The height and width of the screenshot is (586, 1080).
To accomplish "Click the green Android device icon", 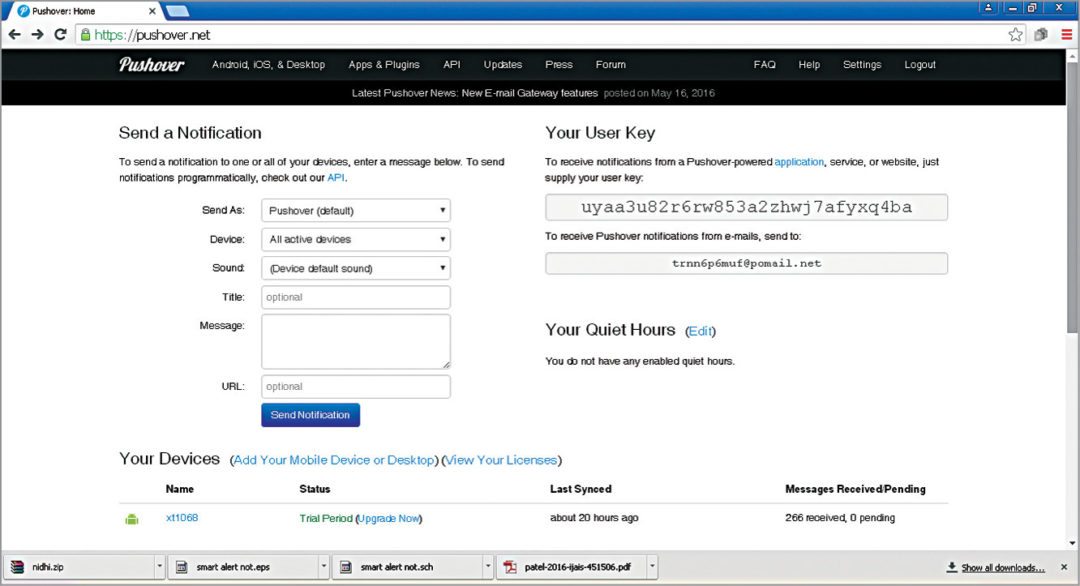I will [x=131, y=519].
